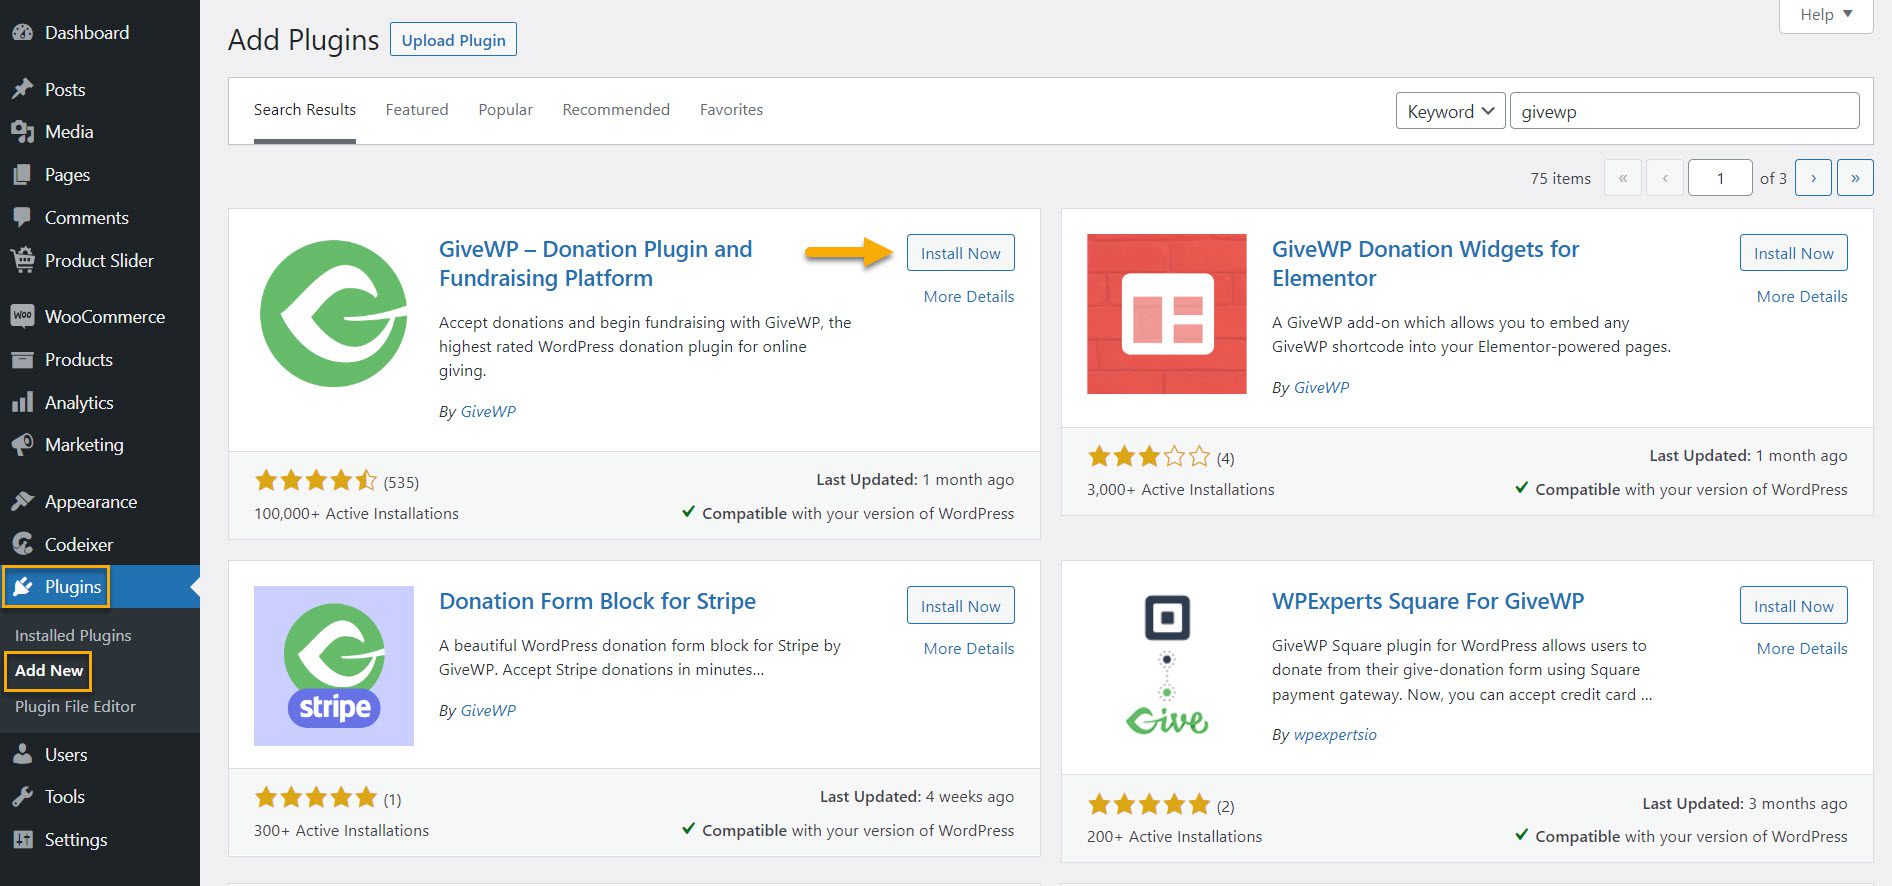Click the Stripe donation form plugin thumbnail
The image size is (1892, 886).
(x=334, y=666)
